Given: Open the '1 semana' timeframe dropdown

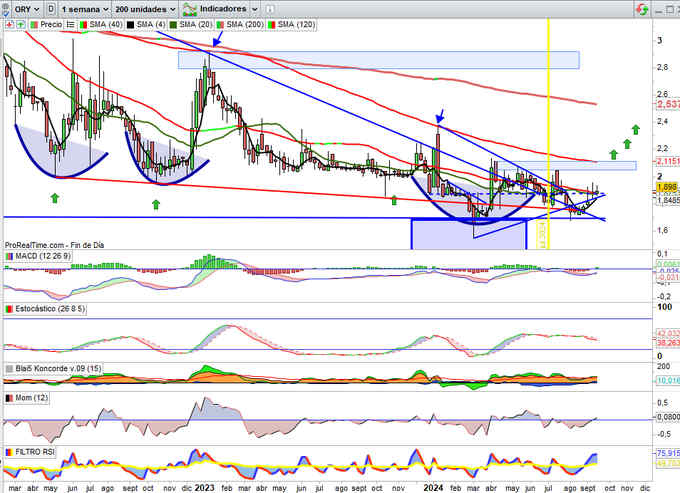Looking at the screenshot, I should 85,9.
